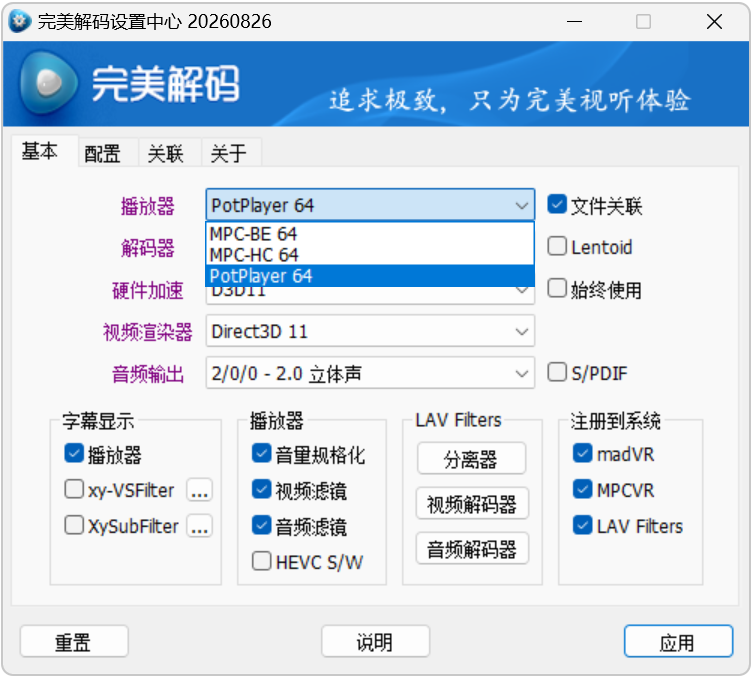Image resolution: width=752 pixels, height=678 pixels.
Task: Click the 音频输出 label
Action: coord(148,374)
